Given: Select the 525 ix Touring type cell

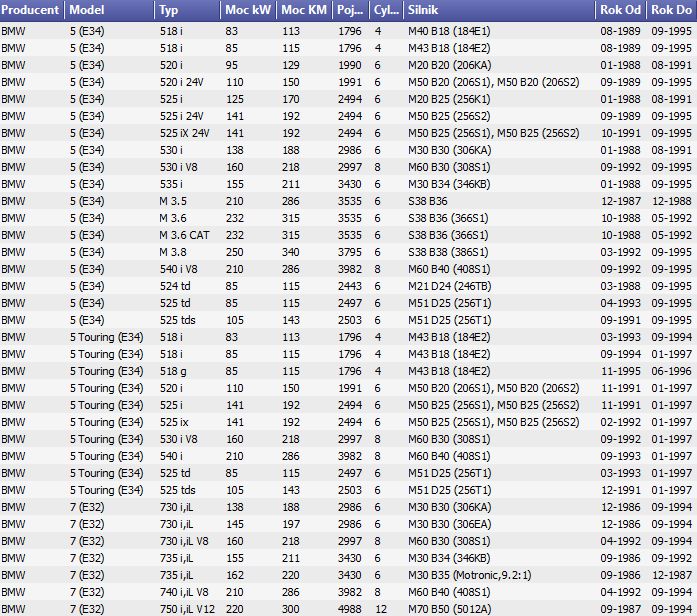Looking at the screenshot, I should pyautogui.click(x=174, y=422).
